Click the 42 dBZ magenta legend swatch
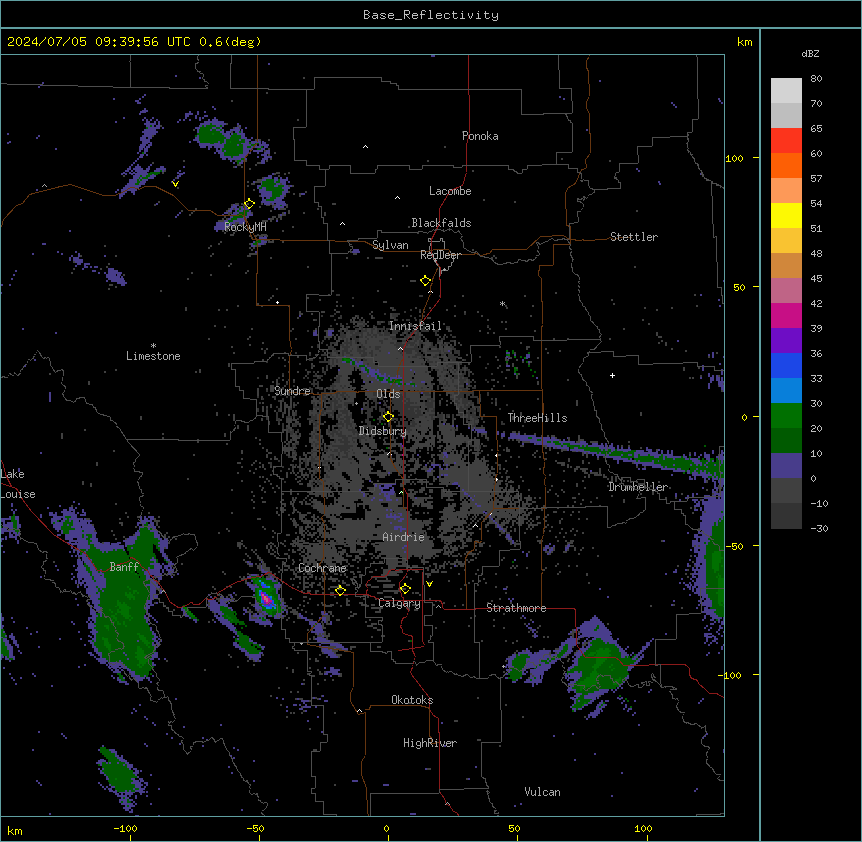 [786, 315]
